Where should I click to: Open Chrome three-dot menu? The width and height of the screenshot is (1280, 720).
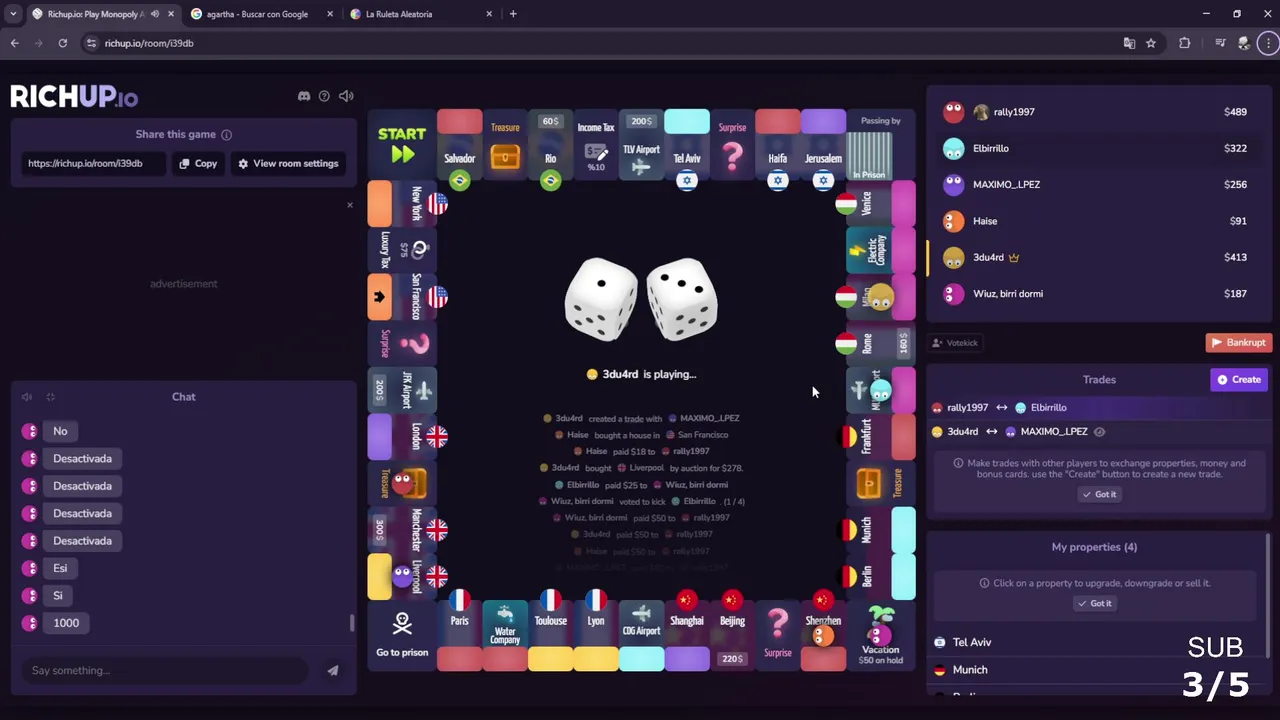click(x=1268, y=43)
